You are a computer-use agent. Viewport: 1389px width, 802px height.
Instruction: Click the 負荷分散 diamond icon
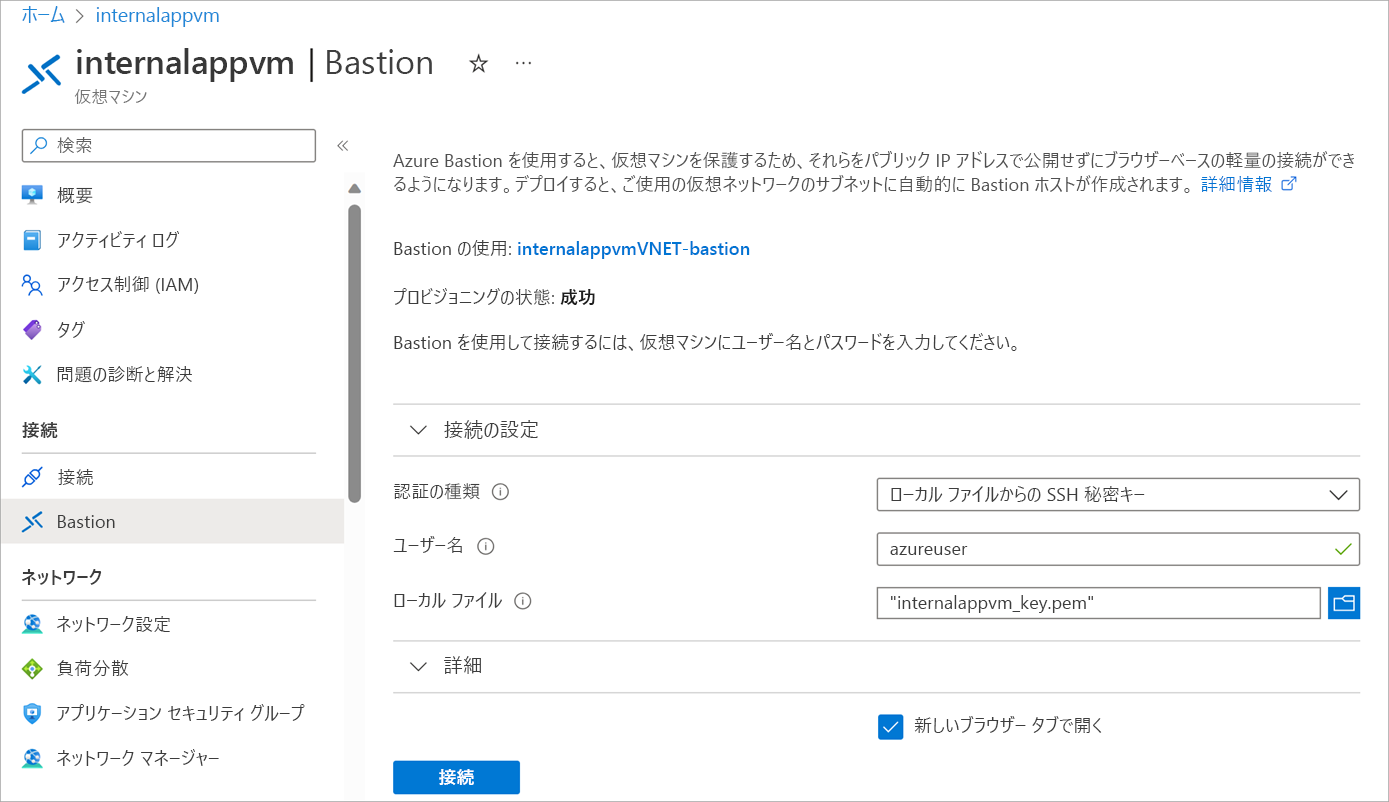click(33, 668)
